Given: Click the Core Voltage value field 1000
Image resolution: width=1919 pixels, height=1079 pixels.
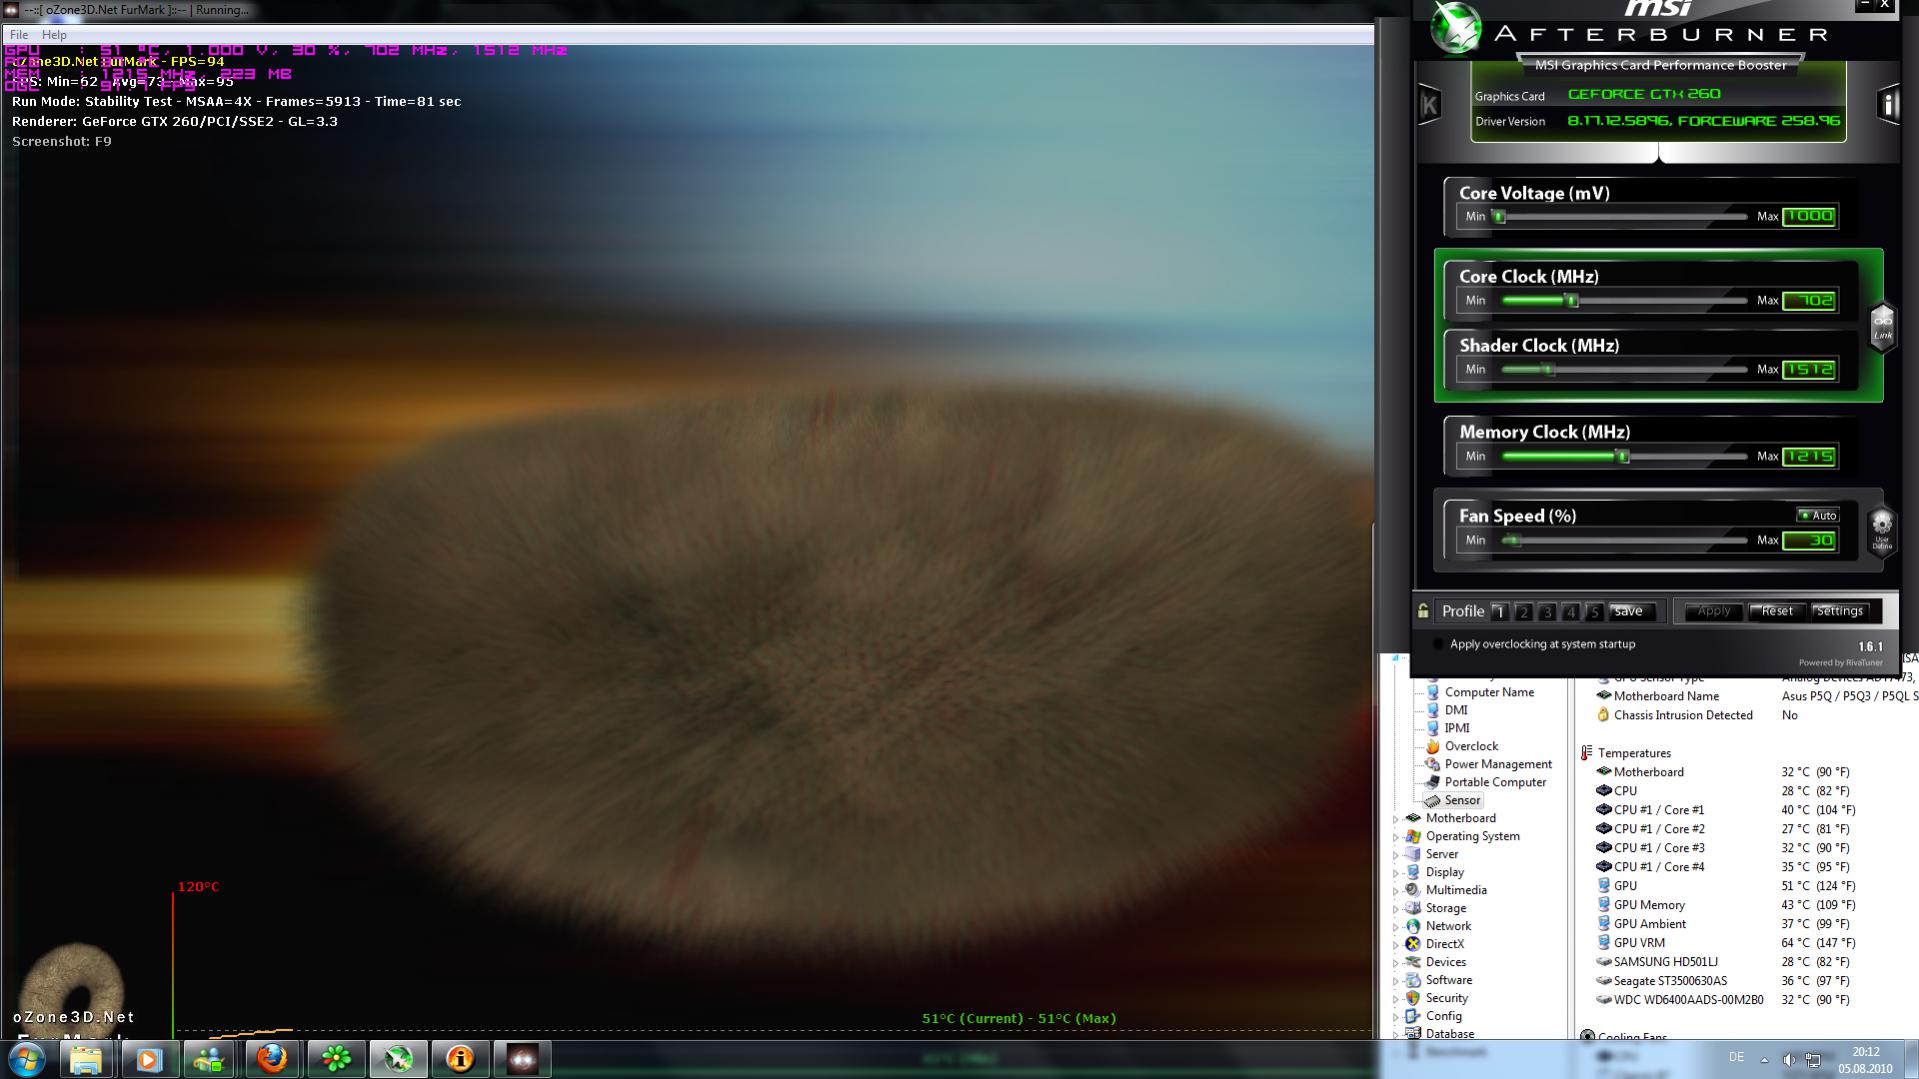Looking at the screenshot, I should (1809, 216).
